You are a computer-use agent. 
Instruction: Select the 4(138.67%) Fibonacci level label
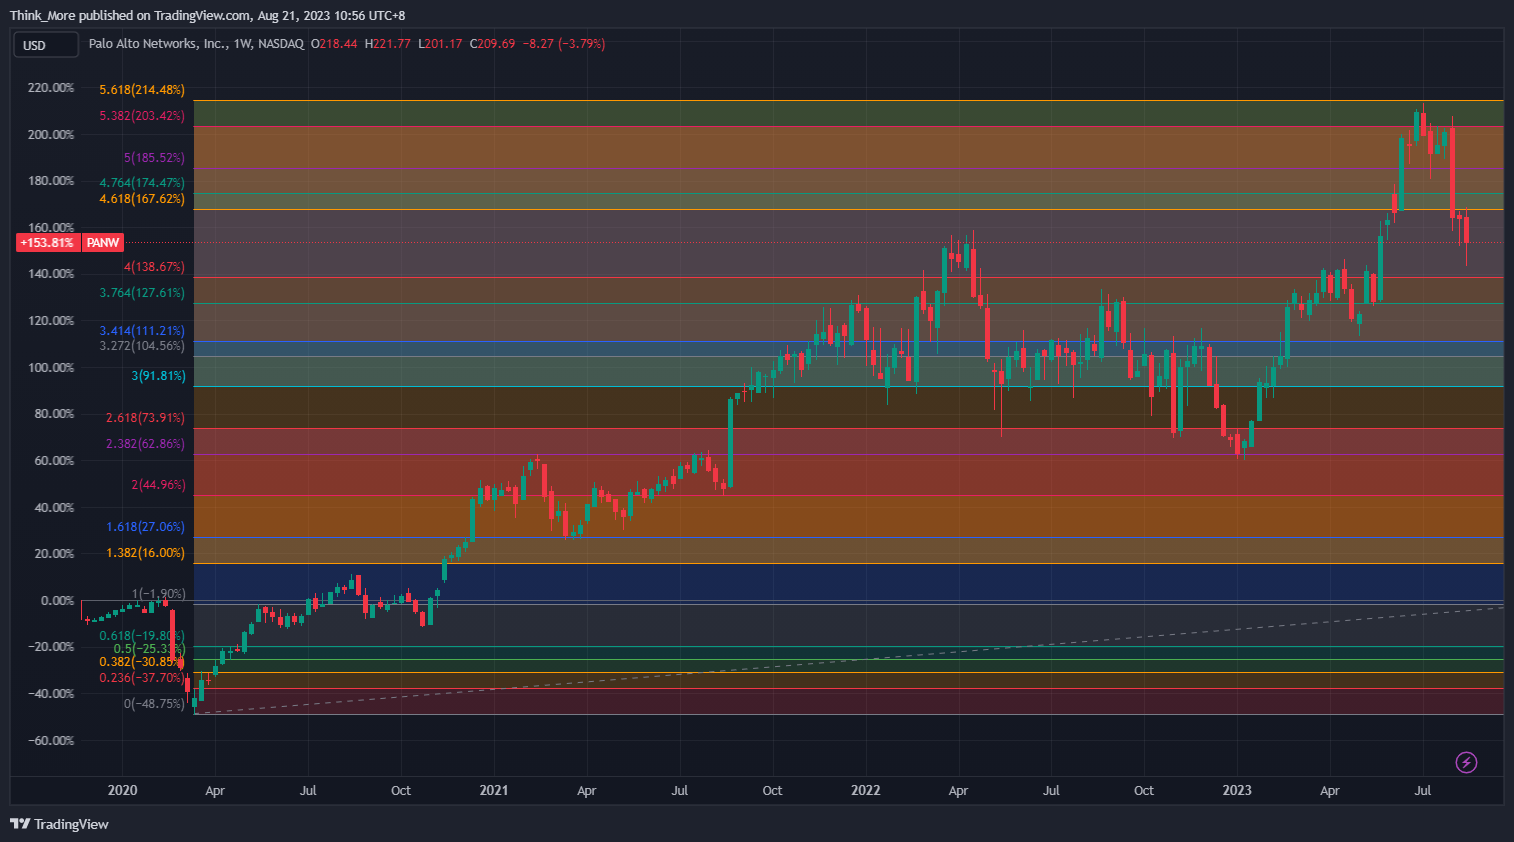click(154, 267)
